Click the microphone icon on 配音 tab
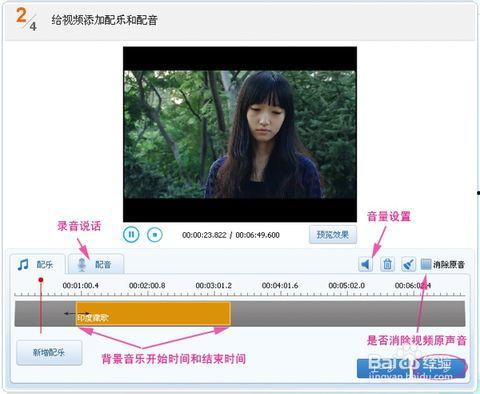 click(x=82, y=265)
